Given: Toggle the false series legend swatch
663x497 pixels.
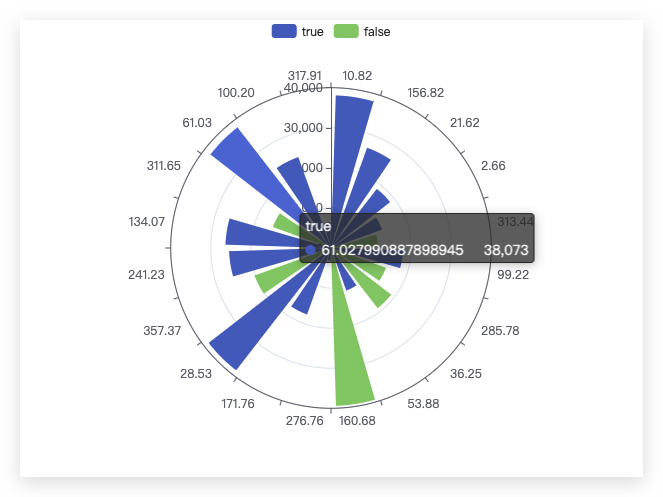Looking at the screenshot, I should [346, 31].
